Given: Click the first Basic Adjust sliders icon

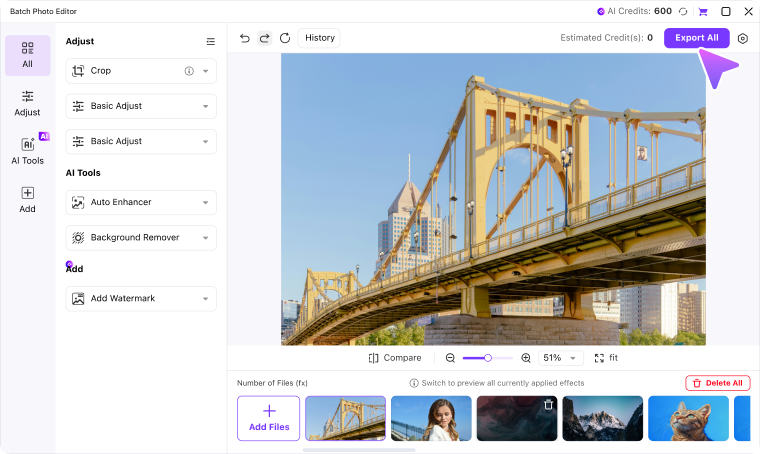Looking at the screenshot, I should pos(78,106).
